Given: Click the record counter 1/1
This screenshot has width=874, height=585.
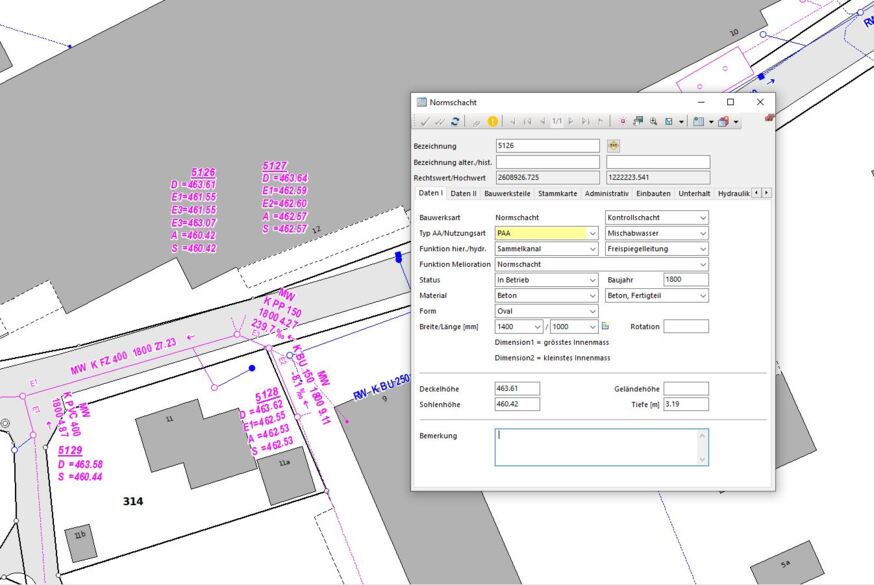Looking at the screenshot, I should click(557, 121).
